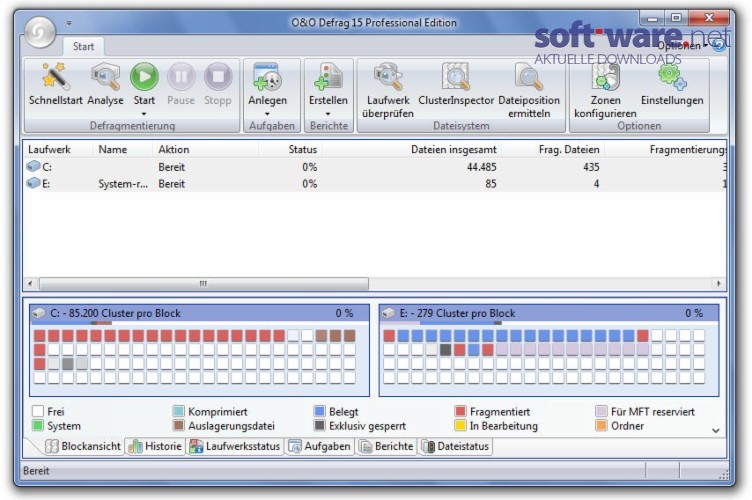Switch to the Aufgaben tab
The height and width of the screenshot is (500, 752).
point(319,446)
